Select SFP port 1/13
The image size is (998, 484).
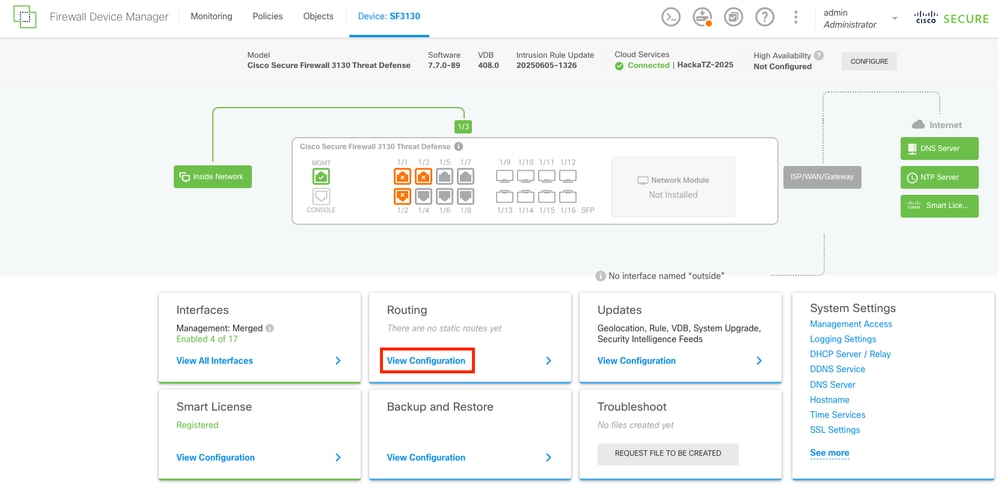point(505,196)
